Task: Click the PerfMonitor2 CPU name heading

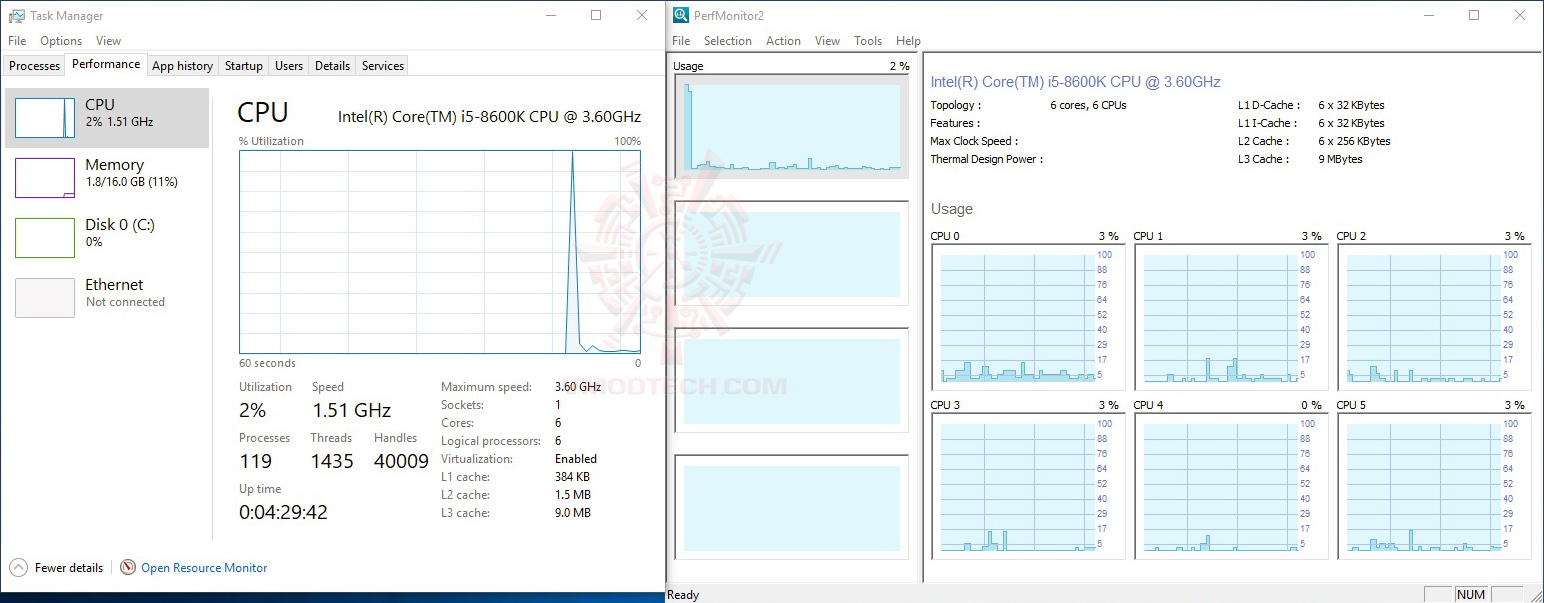Action: pyautogui.click(x=1075, y=82)
